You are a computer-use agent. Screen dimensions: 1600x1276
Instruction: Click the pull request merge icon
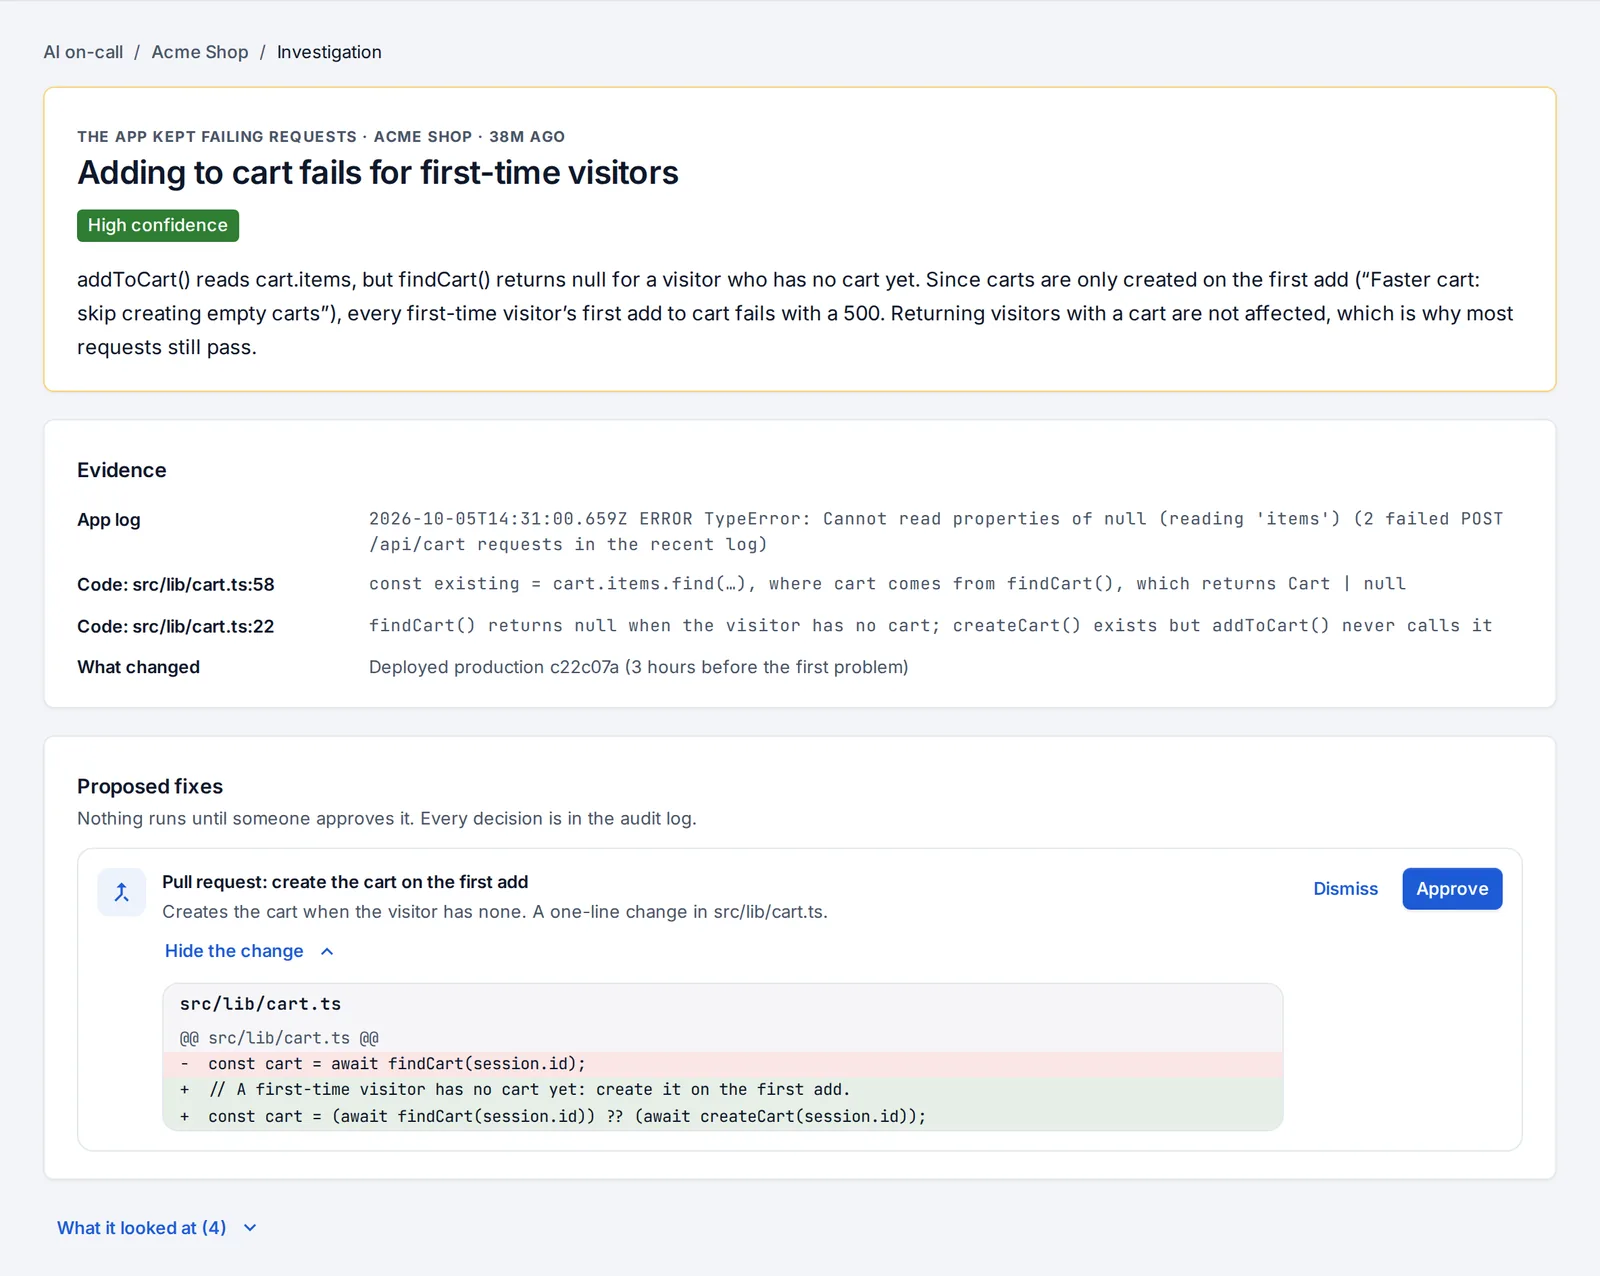click(x=122, y=892)
